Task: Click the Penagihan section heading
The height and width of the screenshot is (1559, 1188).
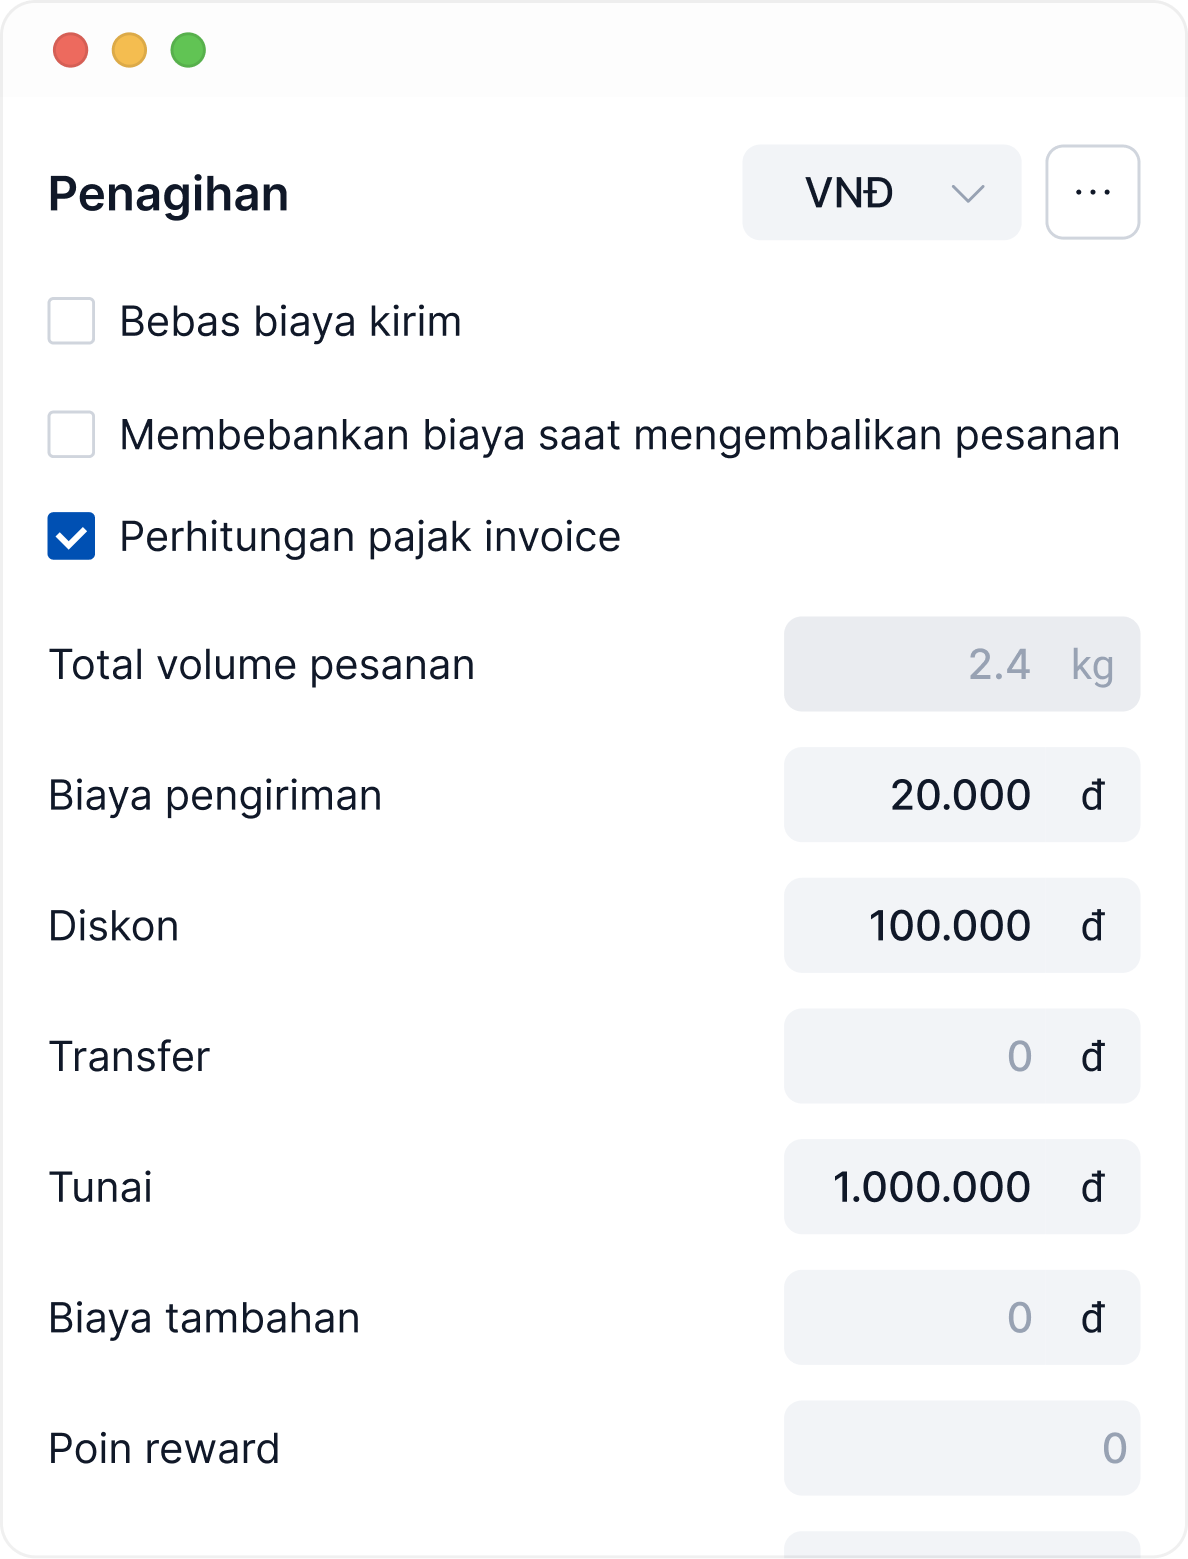Action: click(168, 194)
